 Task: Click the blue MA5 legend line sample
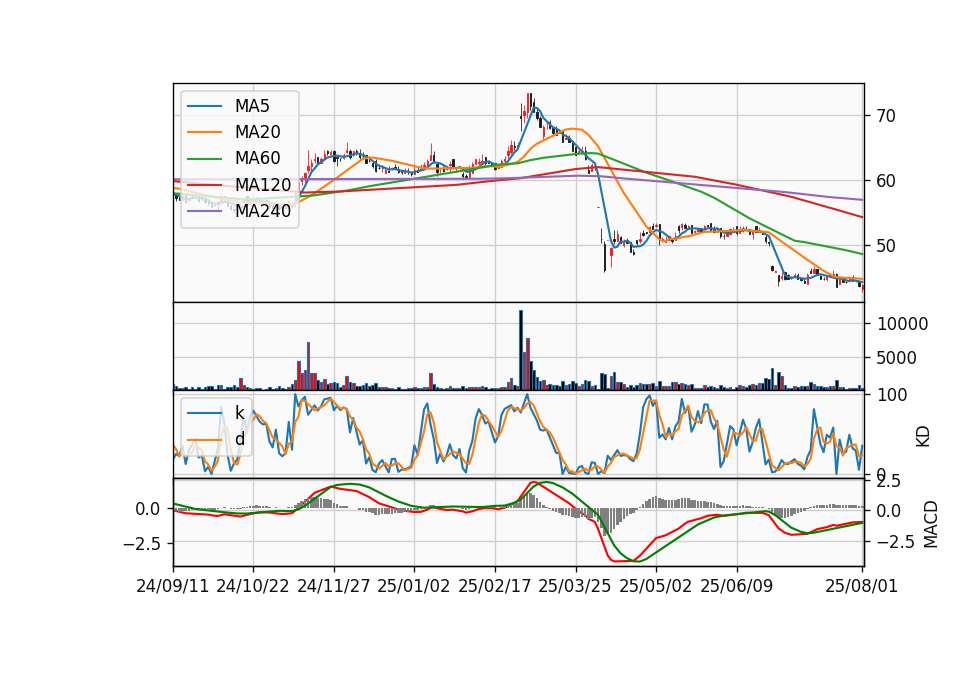tap(204, 107)
